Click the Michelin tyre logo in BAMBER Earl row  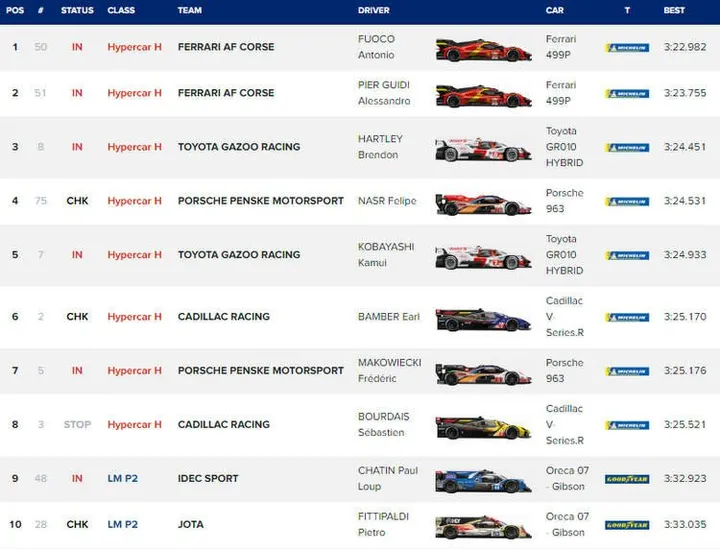(627, 317)
